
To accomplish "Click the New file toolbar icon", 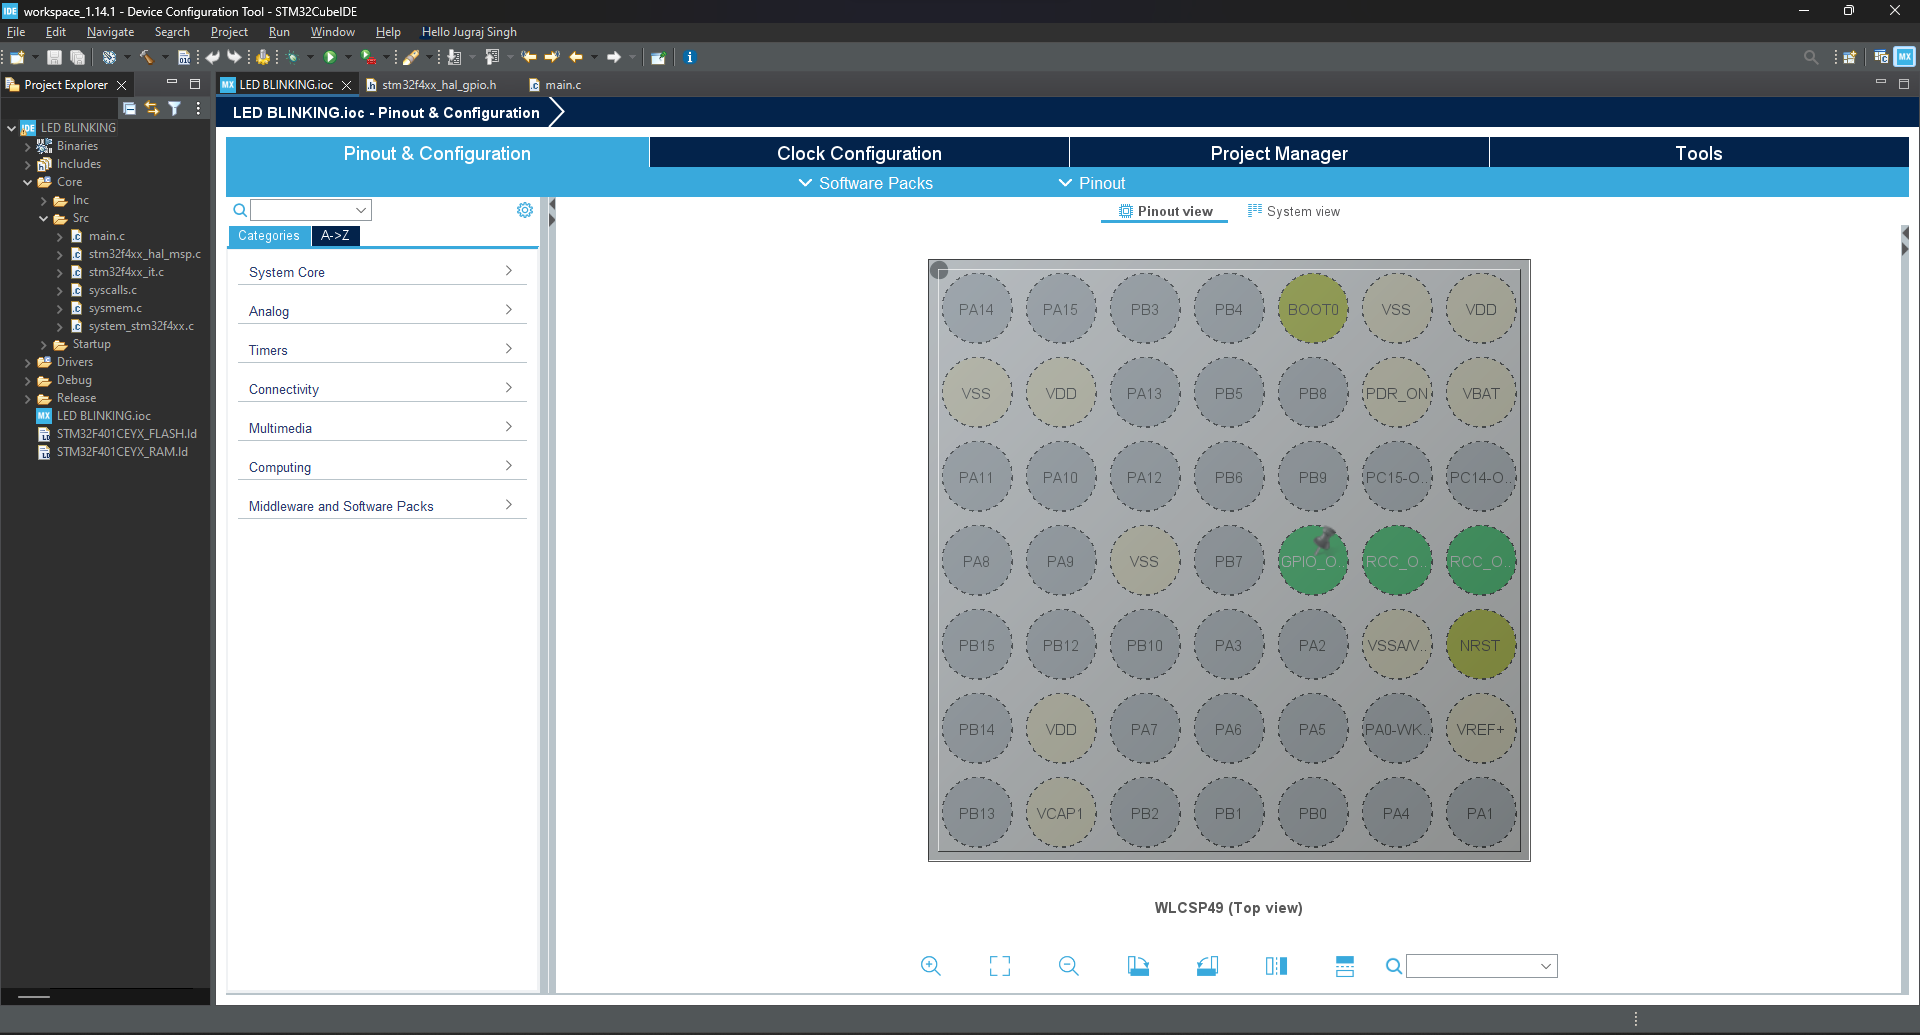I will coord(17,58).
